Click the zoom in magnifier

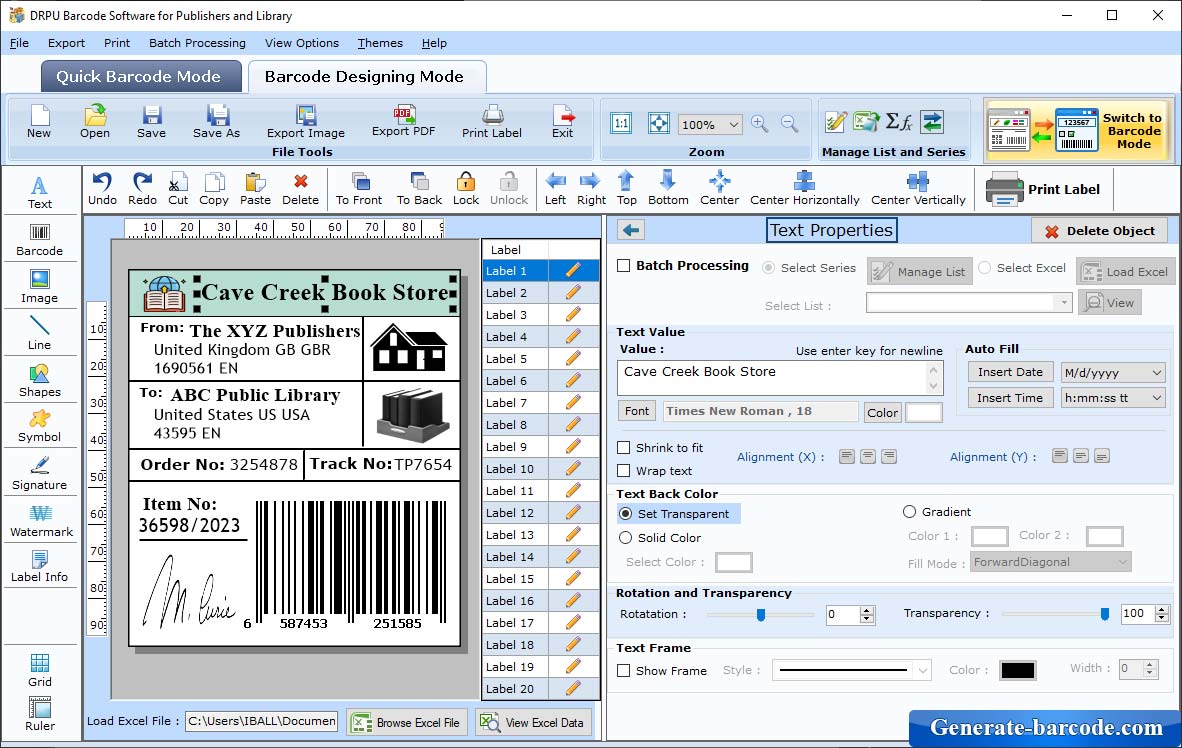(760, 124)
